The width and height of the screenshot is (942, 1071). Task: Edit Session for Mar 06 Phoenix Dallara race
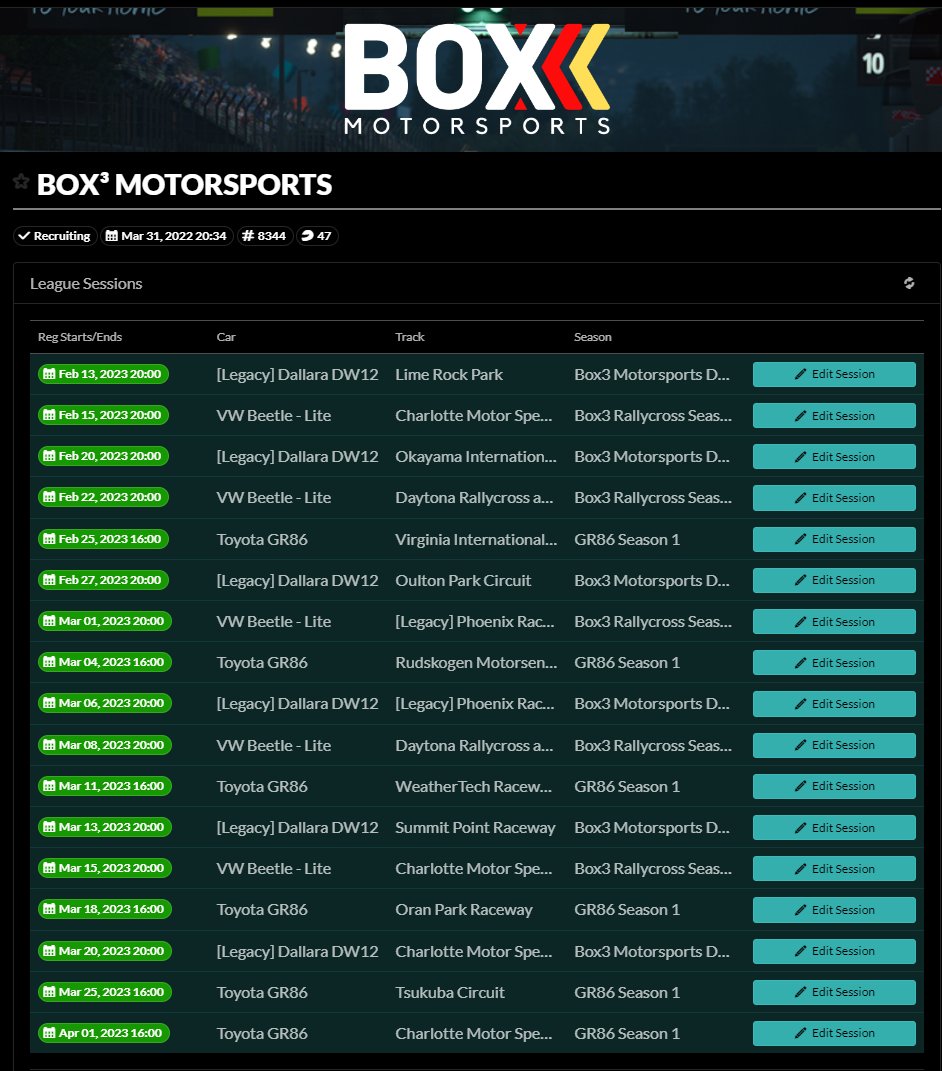click(x=834, y=704)
